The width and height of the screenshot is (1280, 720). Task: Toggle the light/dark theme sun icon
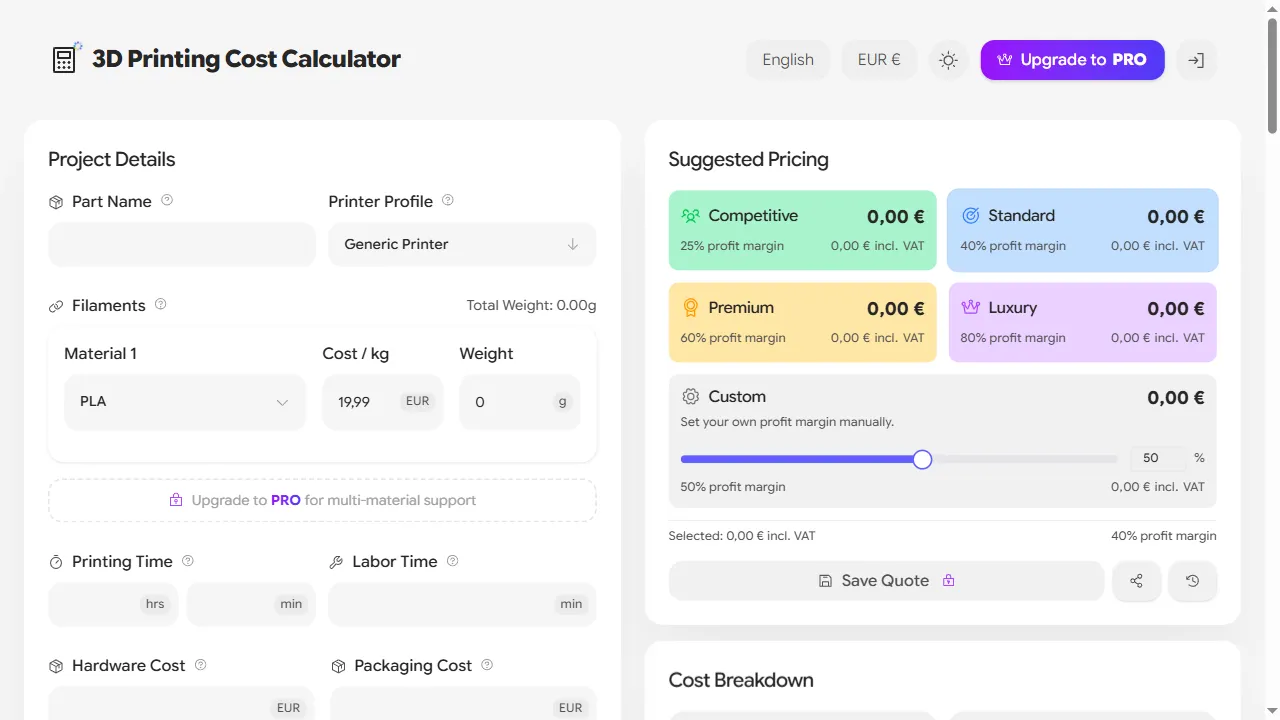click(x=947, y=60)
